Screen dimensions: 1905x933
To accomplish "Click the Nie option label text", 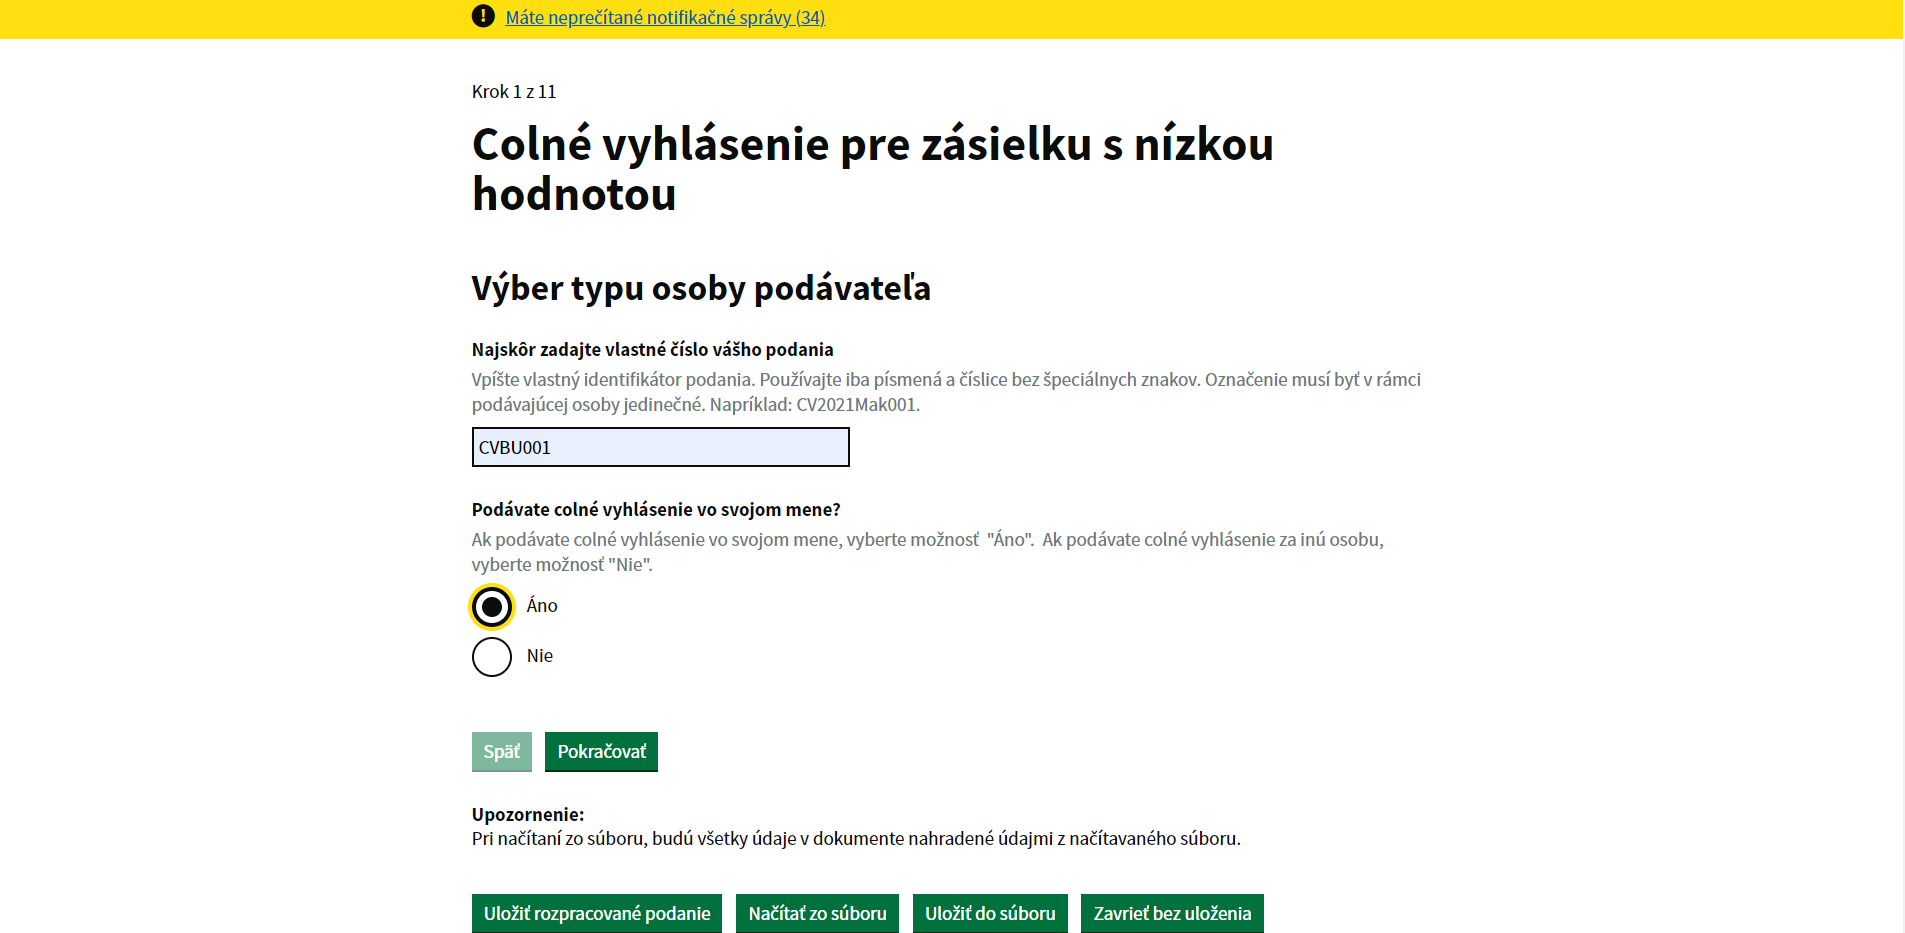I will coord(540,656).
